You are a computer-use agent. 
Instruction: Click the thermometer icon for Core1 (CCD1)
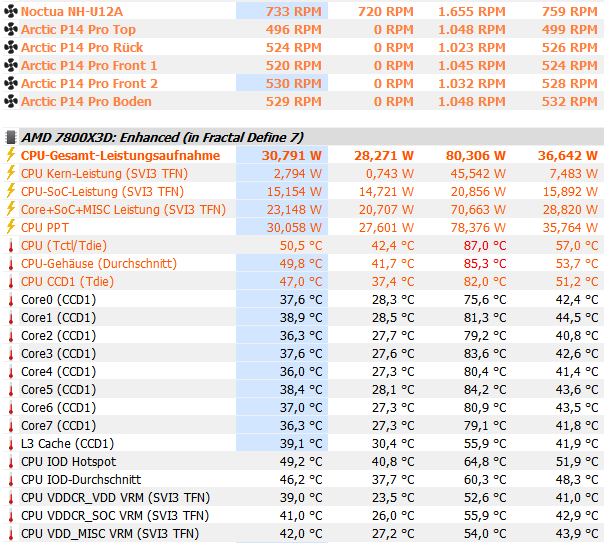pos(11,318)
